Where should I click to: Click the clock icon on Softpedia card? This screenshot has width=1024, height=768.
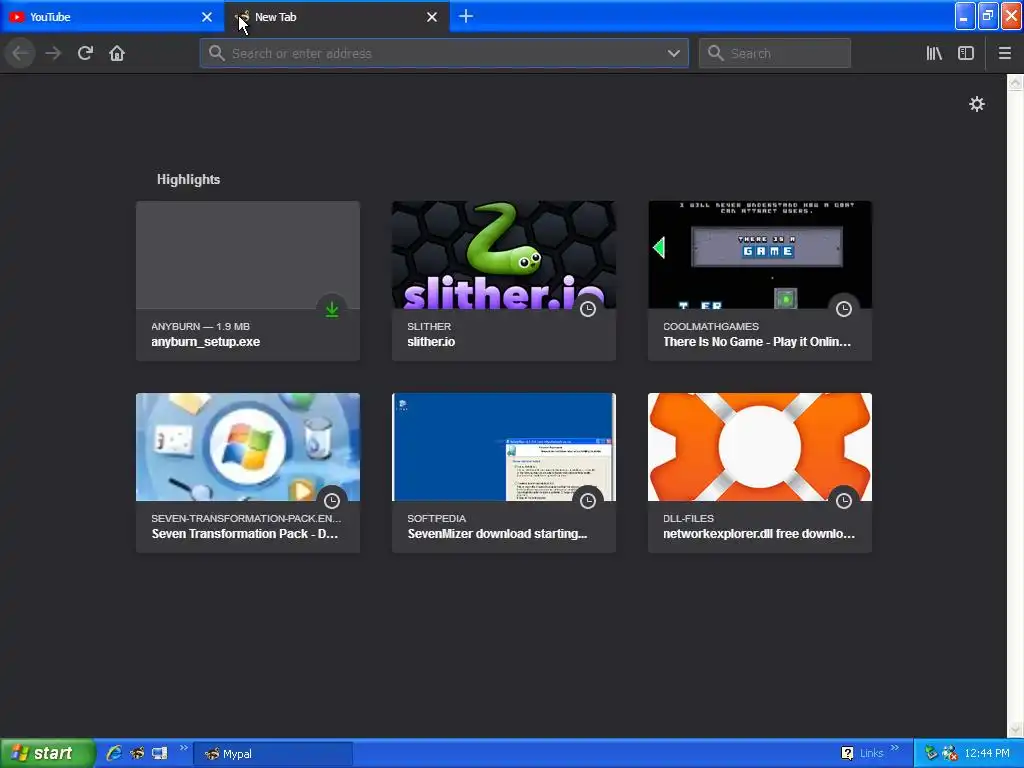(x=588, y=502)
